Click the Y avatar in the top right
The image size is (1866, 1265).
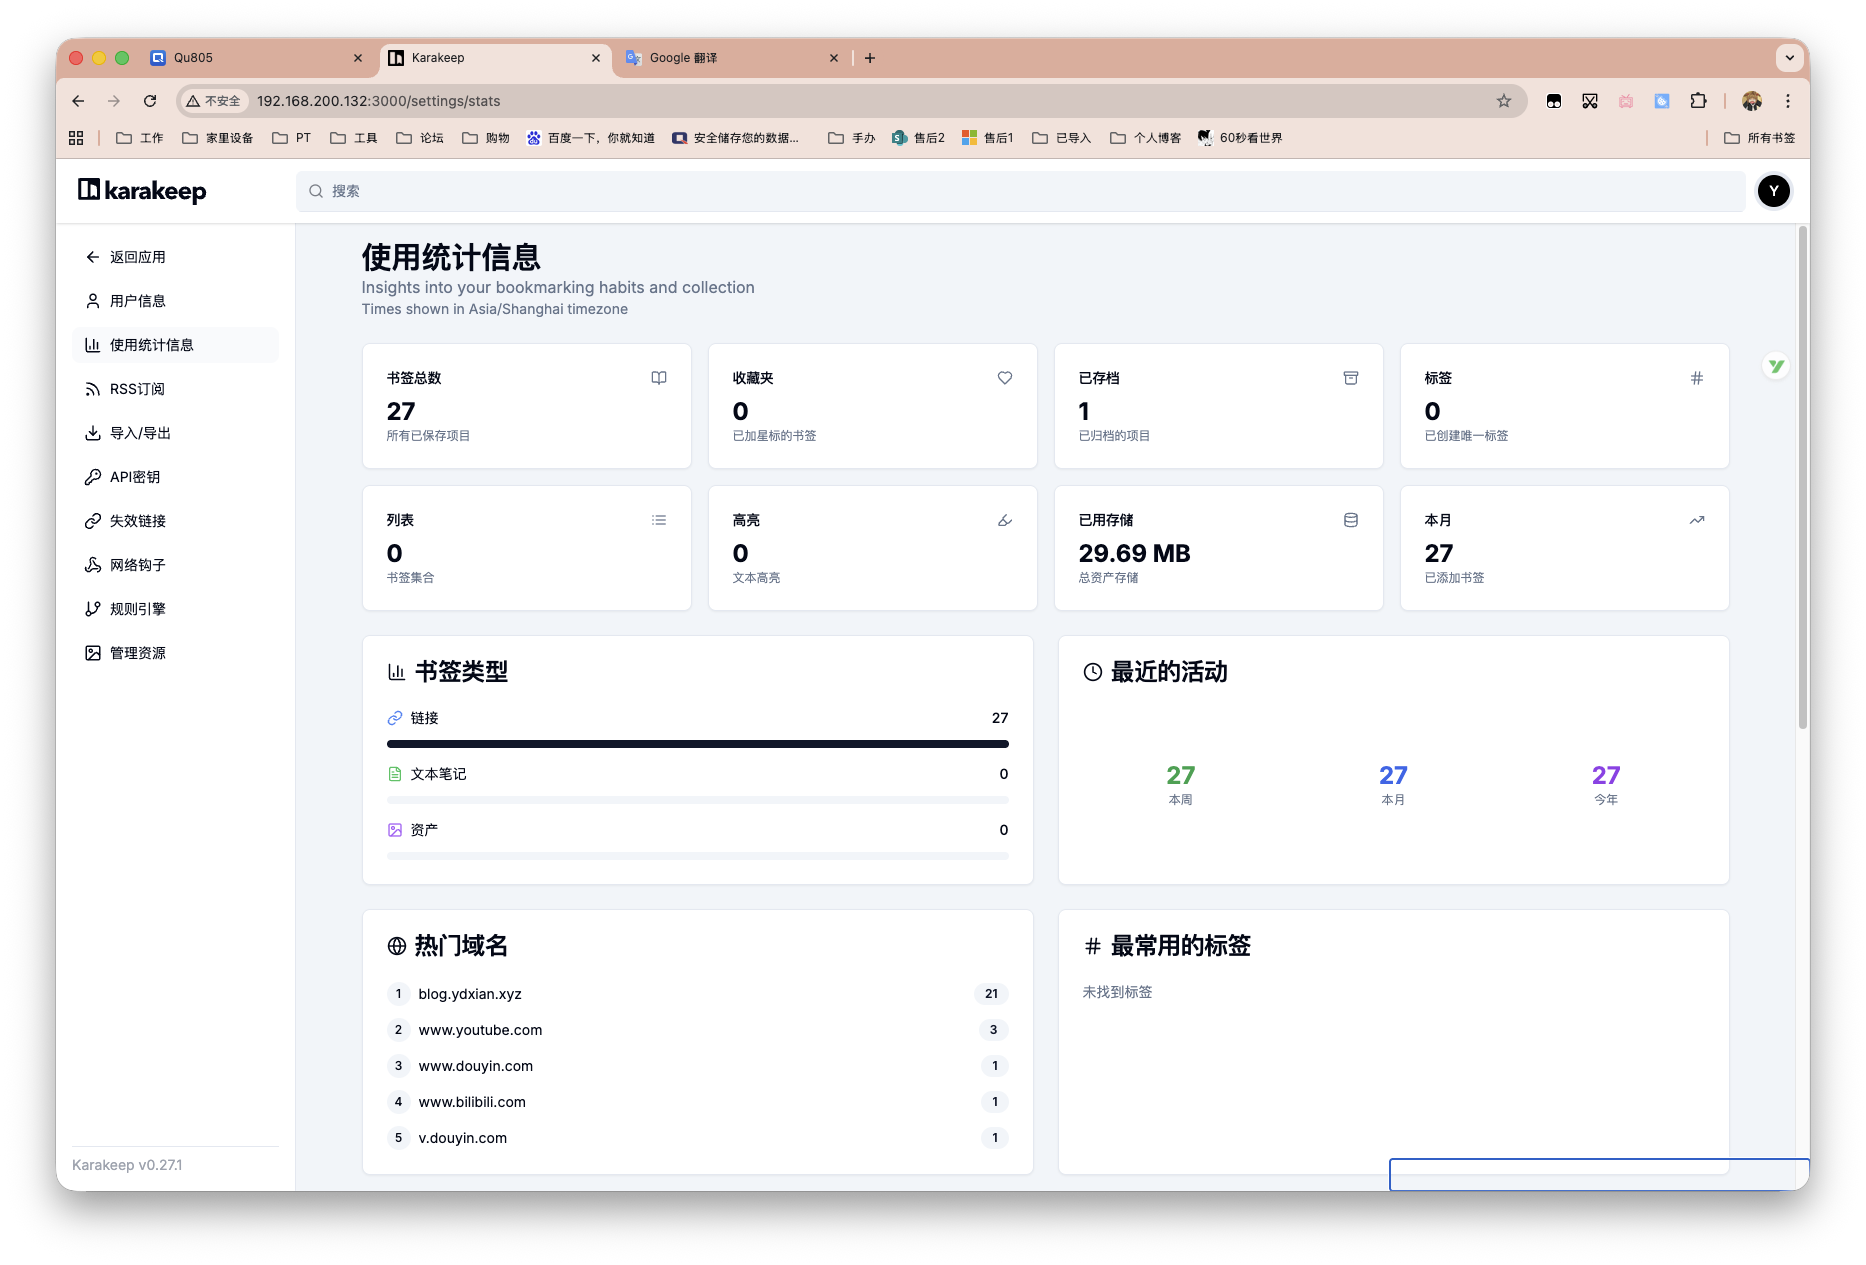click(x=1773, y=191)
